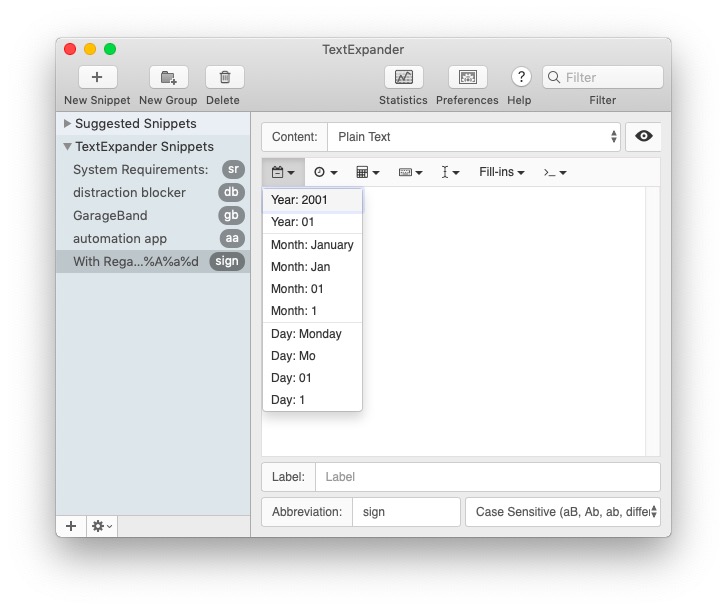The image size is (727, 611).
Task: Choose 'Month: 01' menu item
Action: pyautogui.click(x=312, y=289)
